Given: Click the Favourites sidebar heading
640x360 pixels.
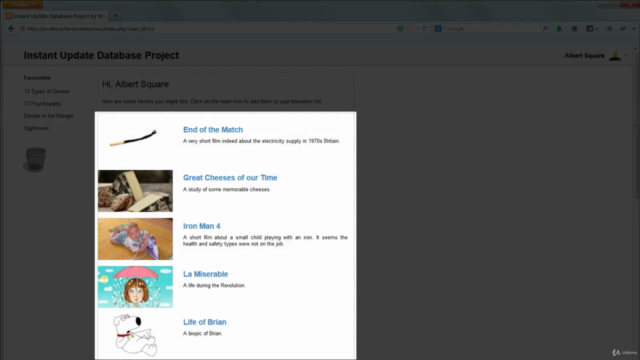Looking at the screenshot, I should pos(37,78).
